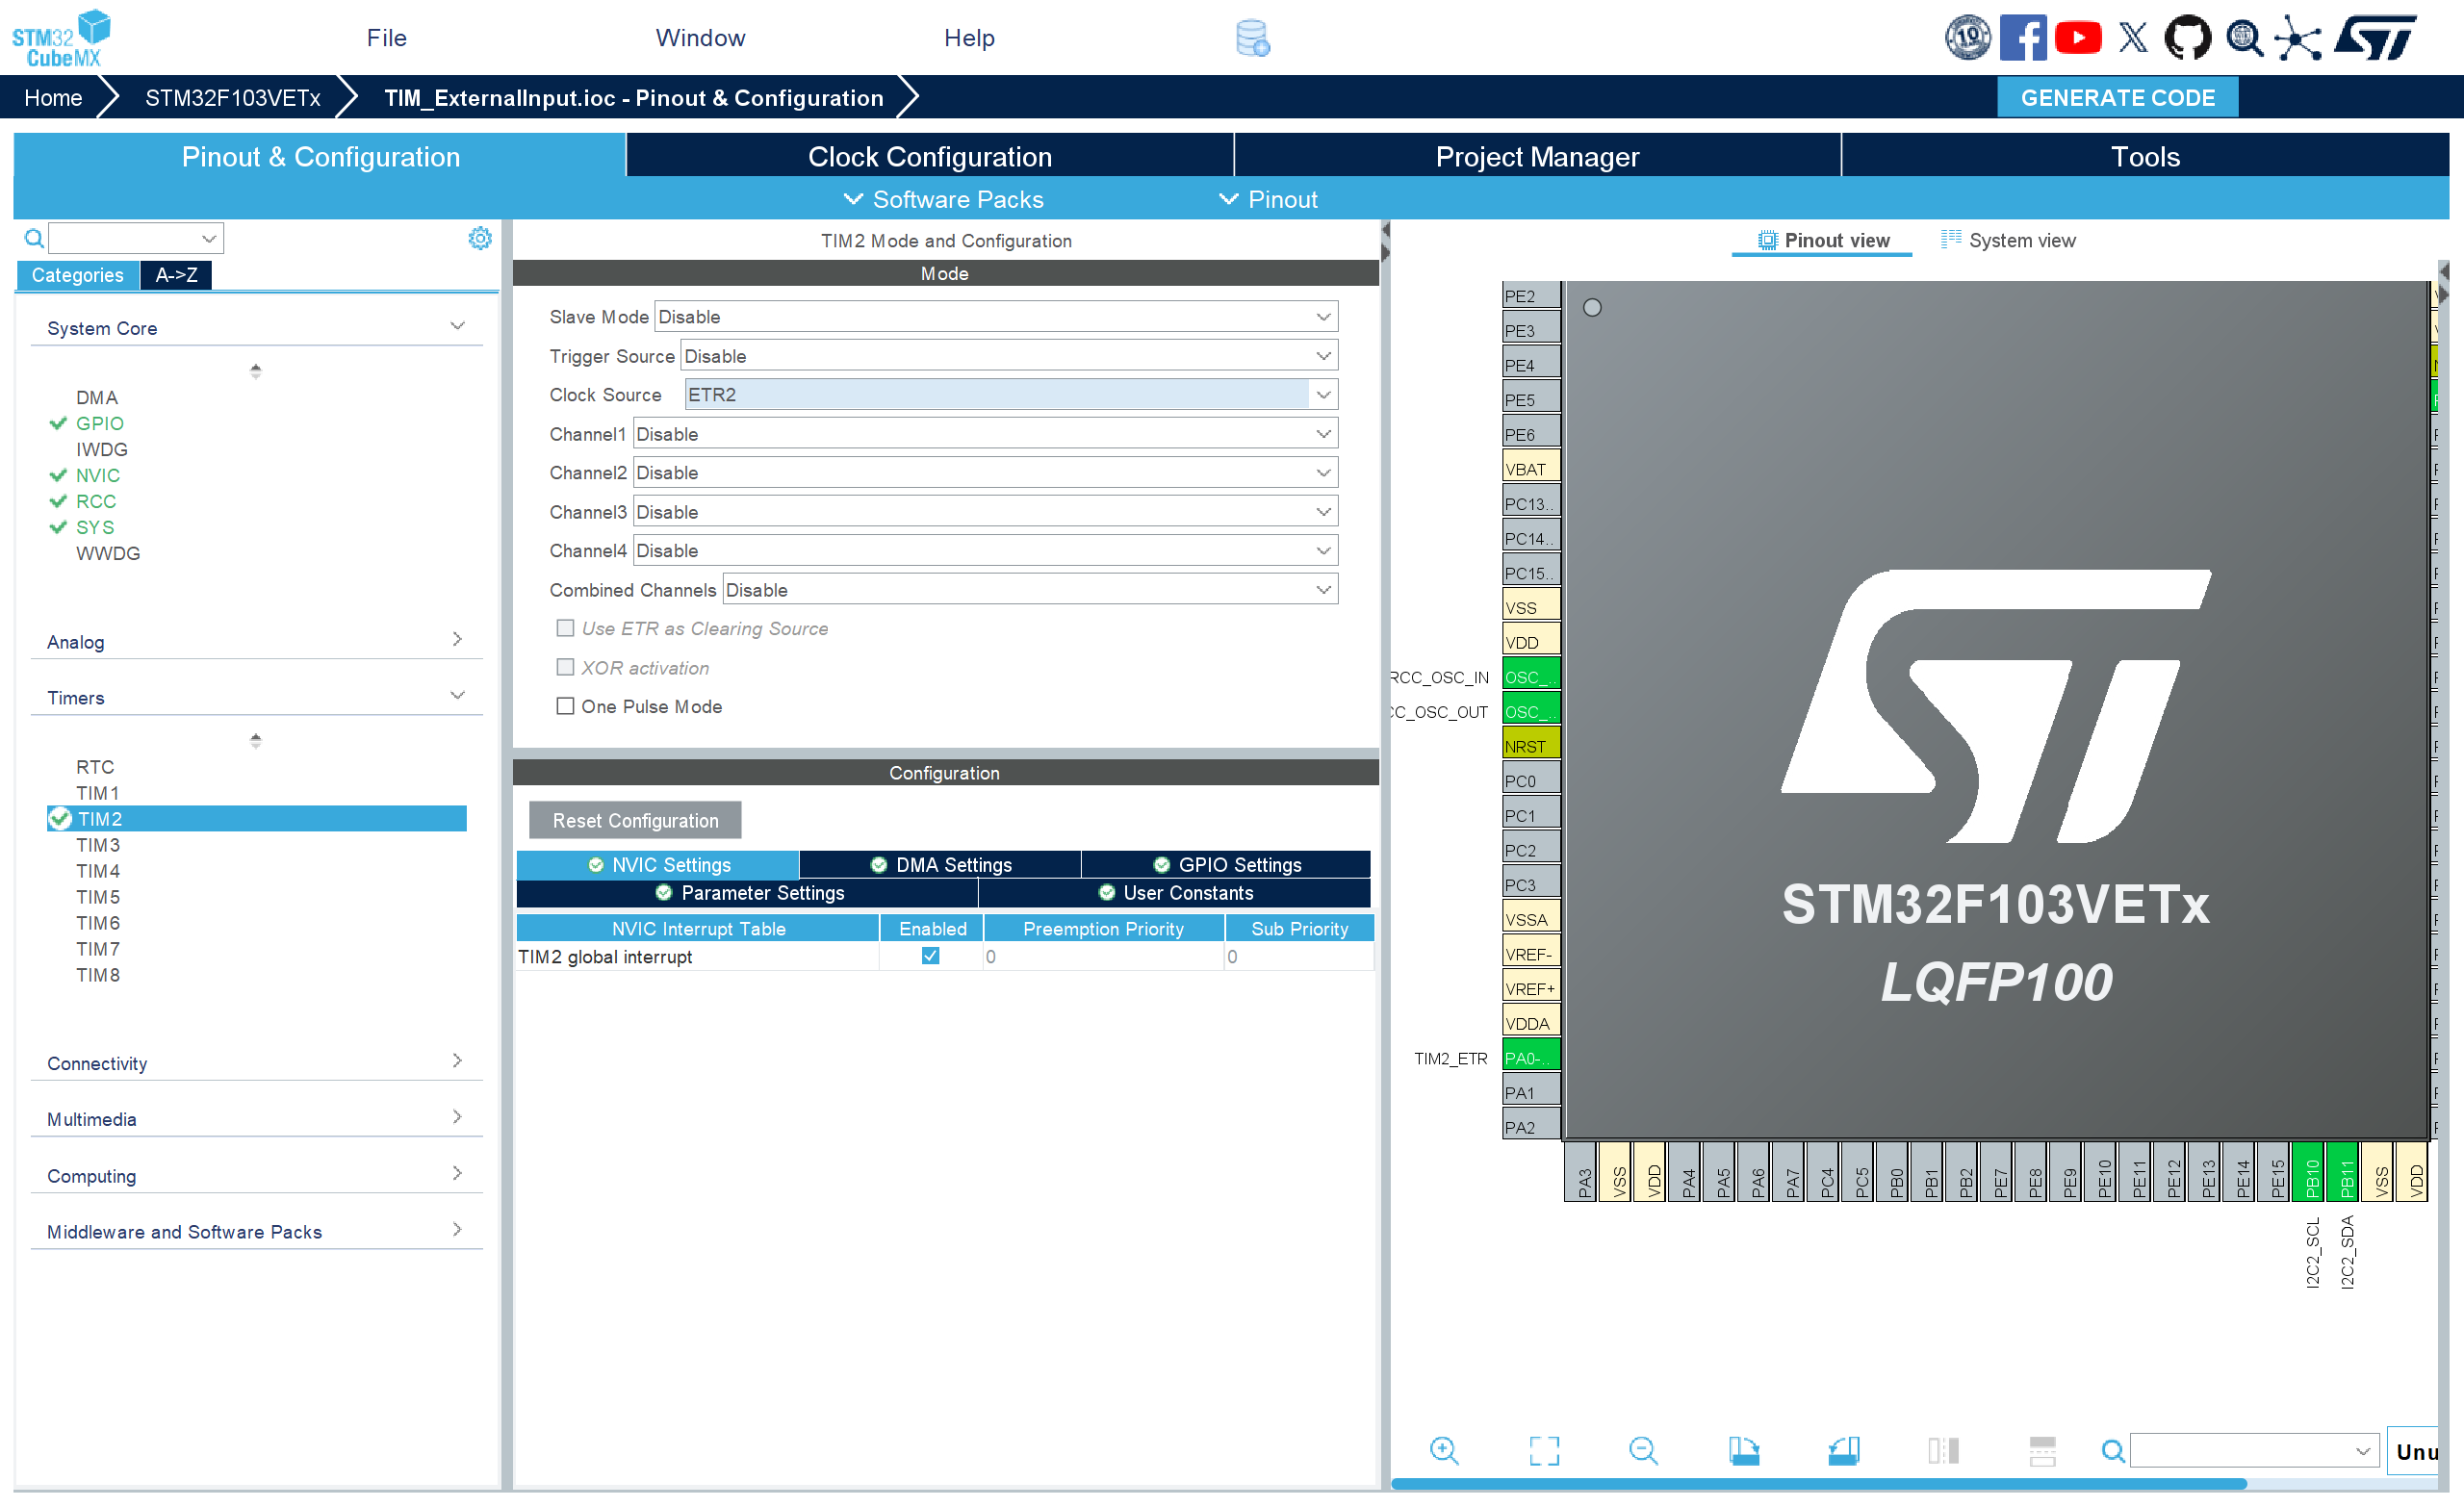Open the GitHub icon link

(x=2187, y=38)
